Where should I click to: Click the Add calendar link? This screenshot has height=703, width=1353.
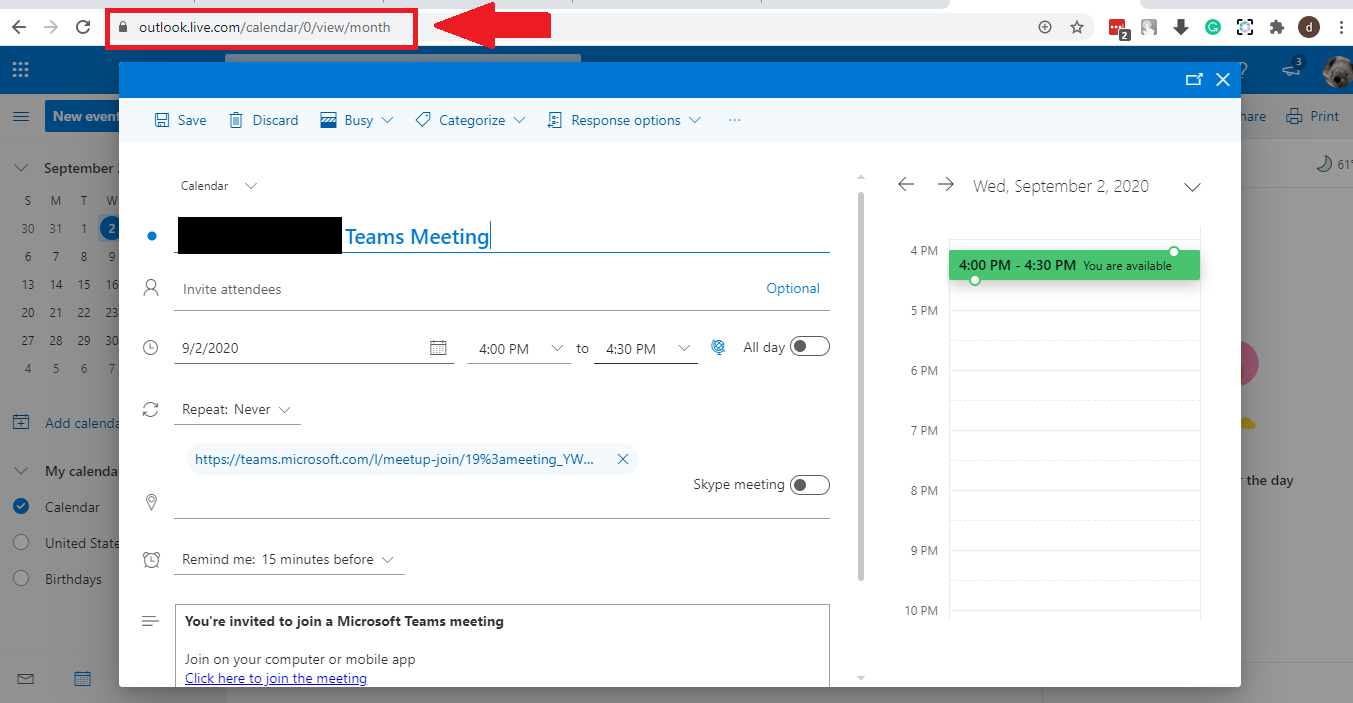[x=81, y=423]
